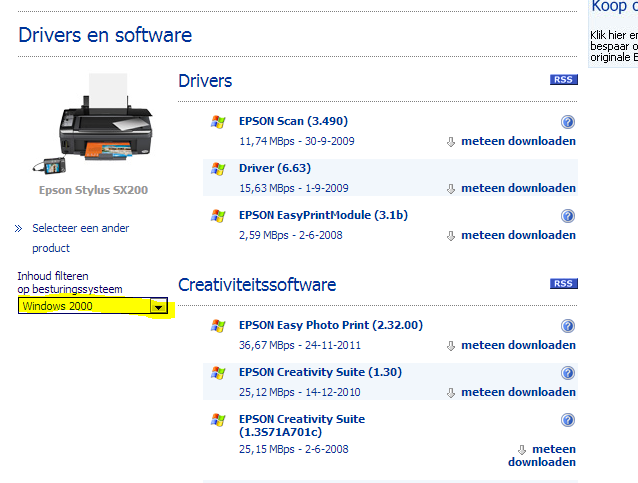This screenshot has width=638, height=483.
Task: Click the 'Inhoud filteren op besturingssysteem' label
Action: point(70,282)
